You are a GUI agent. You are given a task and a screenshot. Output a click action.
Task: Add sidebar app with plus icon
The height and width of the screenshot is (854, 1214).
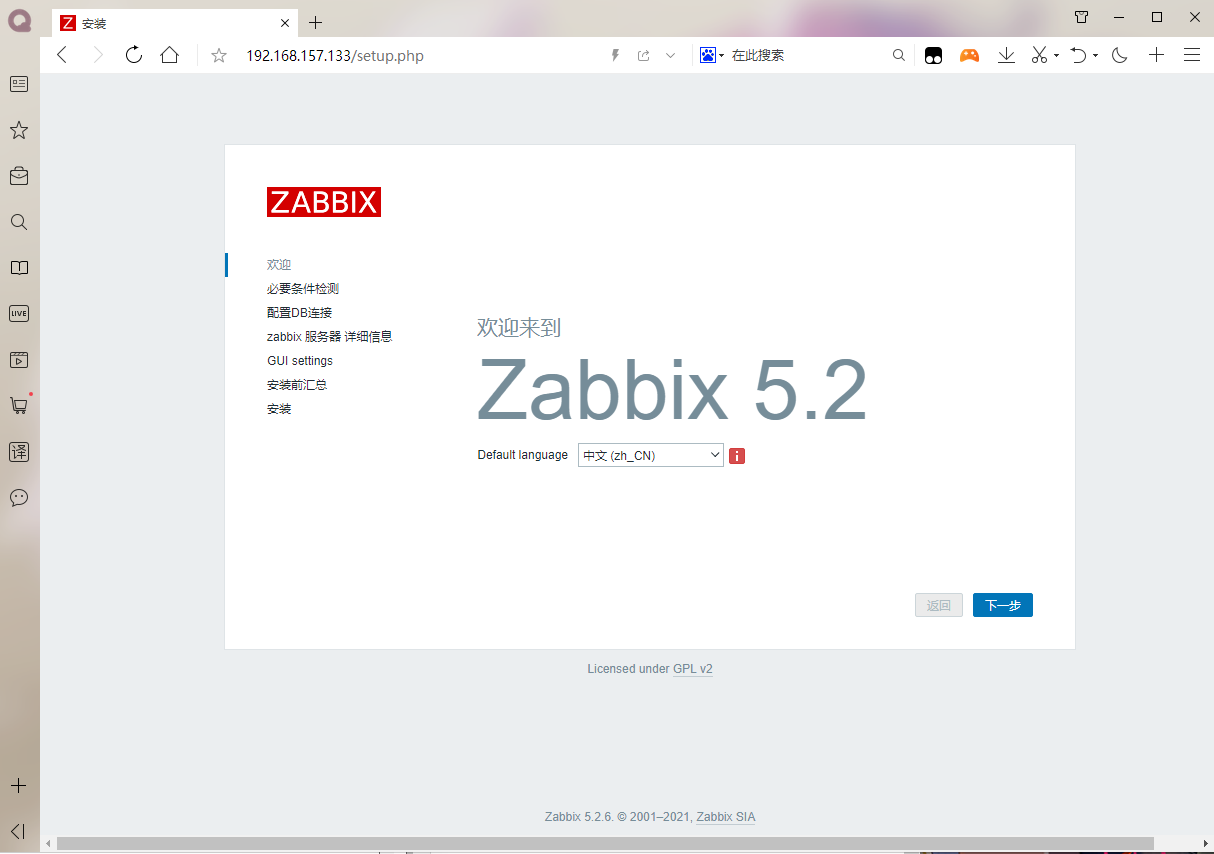tap(19, 786)
